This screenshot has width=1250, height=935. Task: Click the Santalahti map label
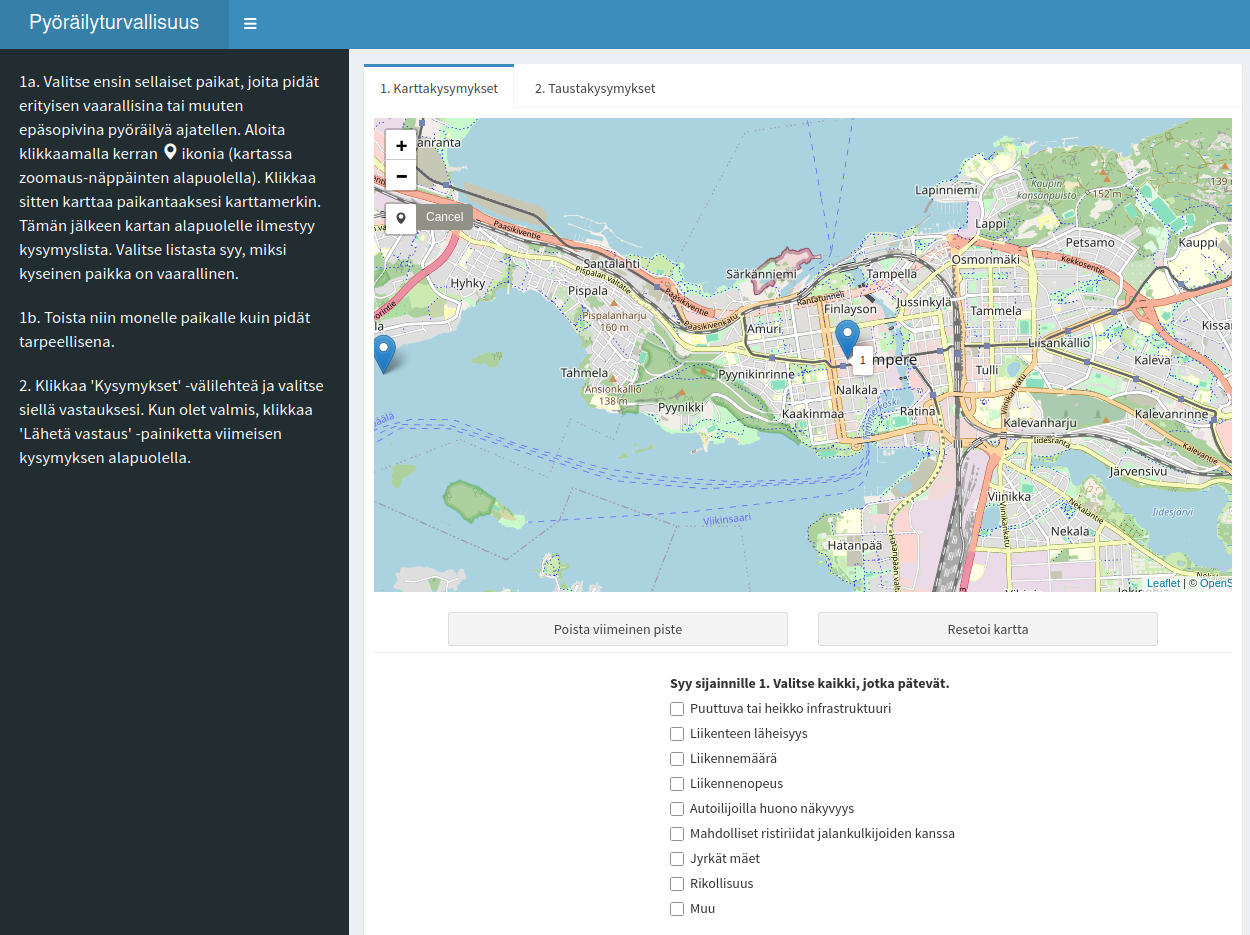pos(611,263)
